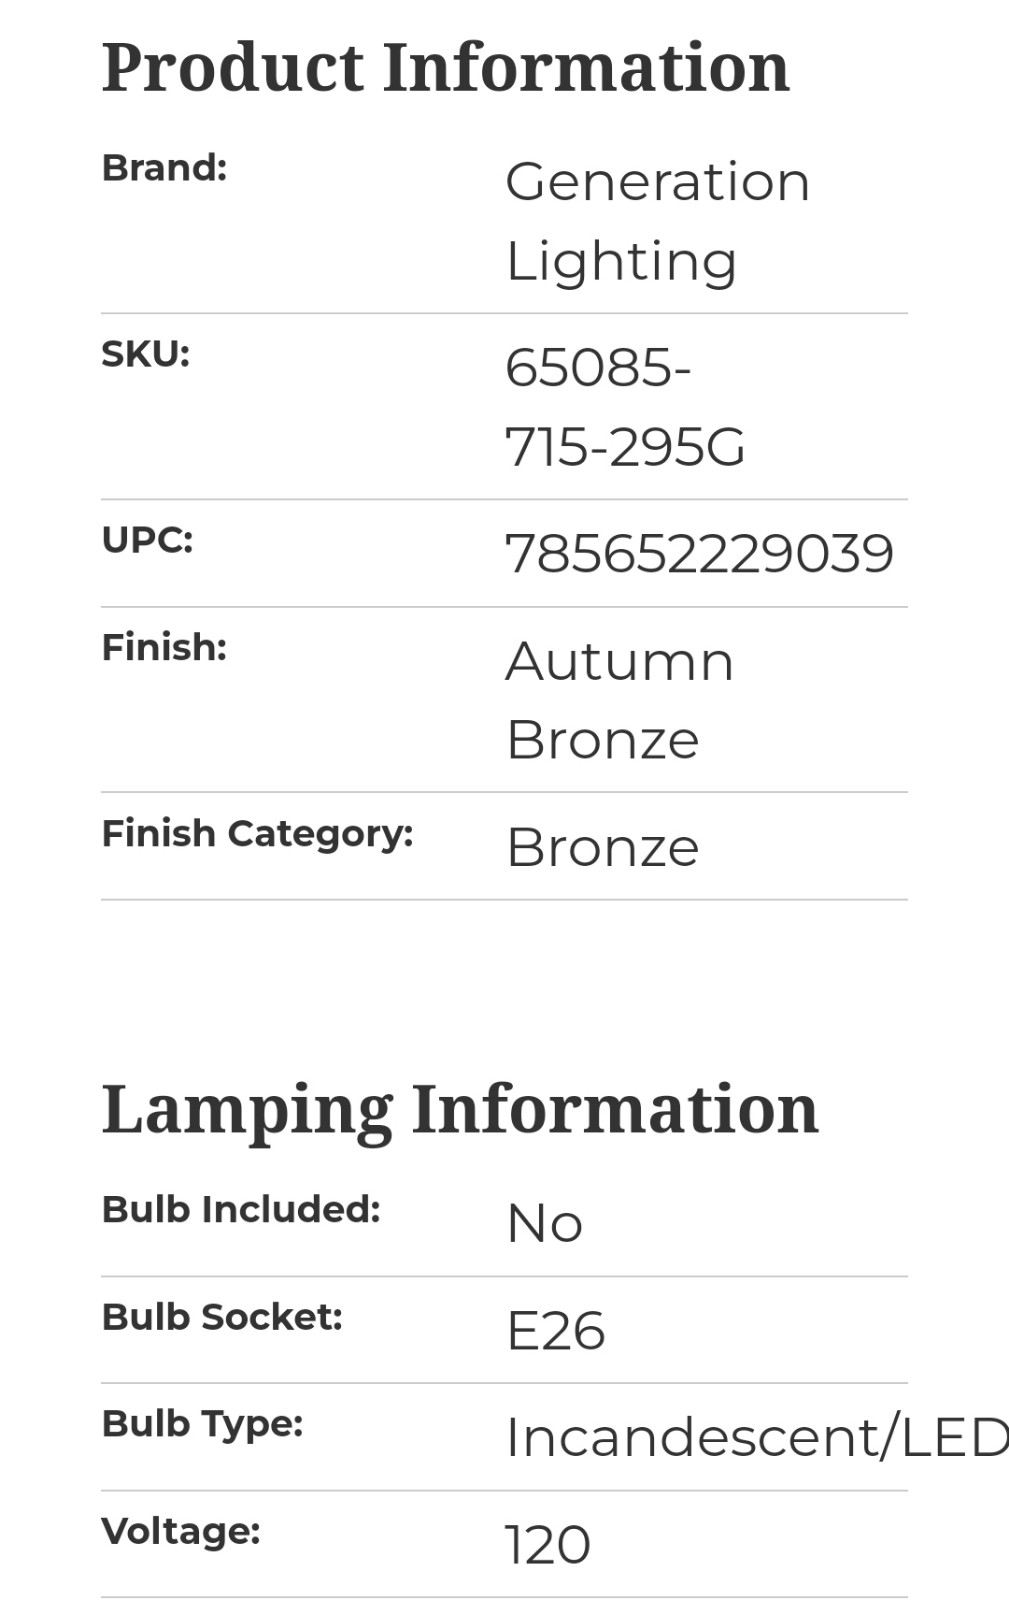Select the SKU value 65085-715-295G
The height and width of the screenshot is (1600, 1009).
[625, 407]
